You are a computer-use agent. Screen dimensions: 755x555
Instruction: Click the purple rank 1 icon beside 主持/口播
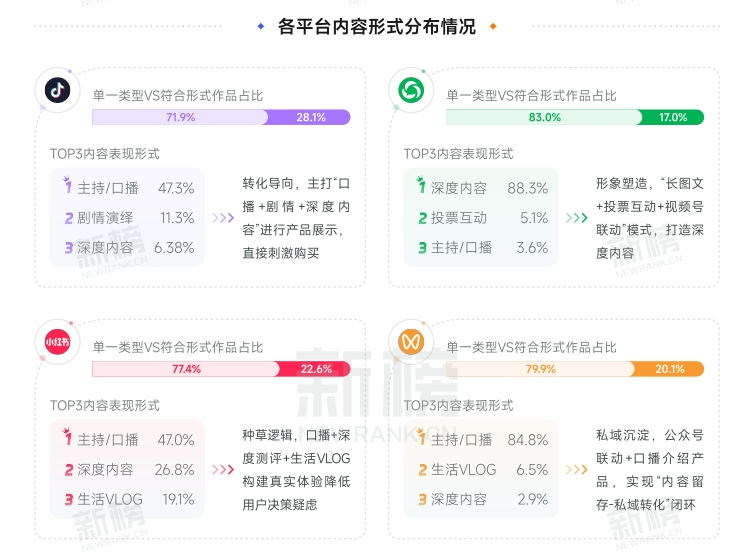(67, 187)
